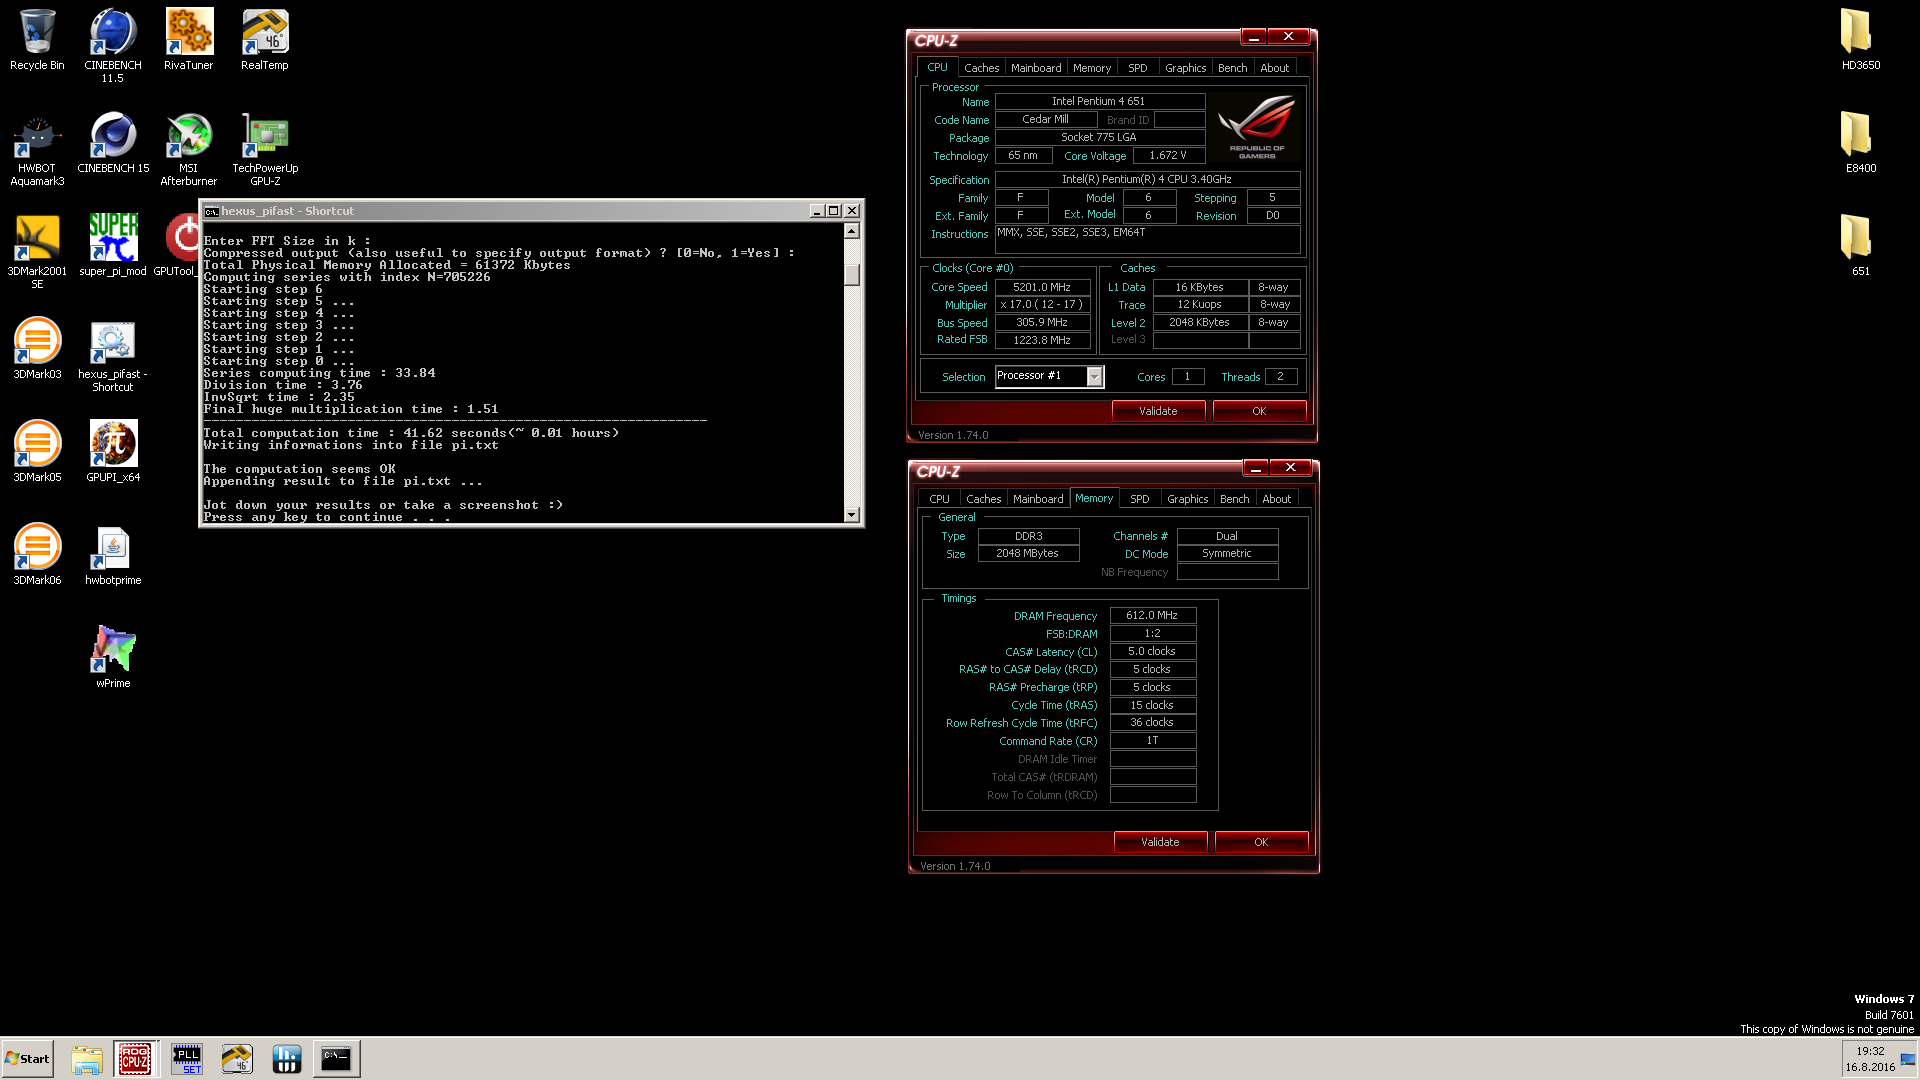
Task: Open the Start menu
Action: click(x=27, y=1059)
